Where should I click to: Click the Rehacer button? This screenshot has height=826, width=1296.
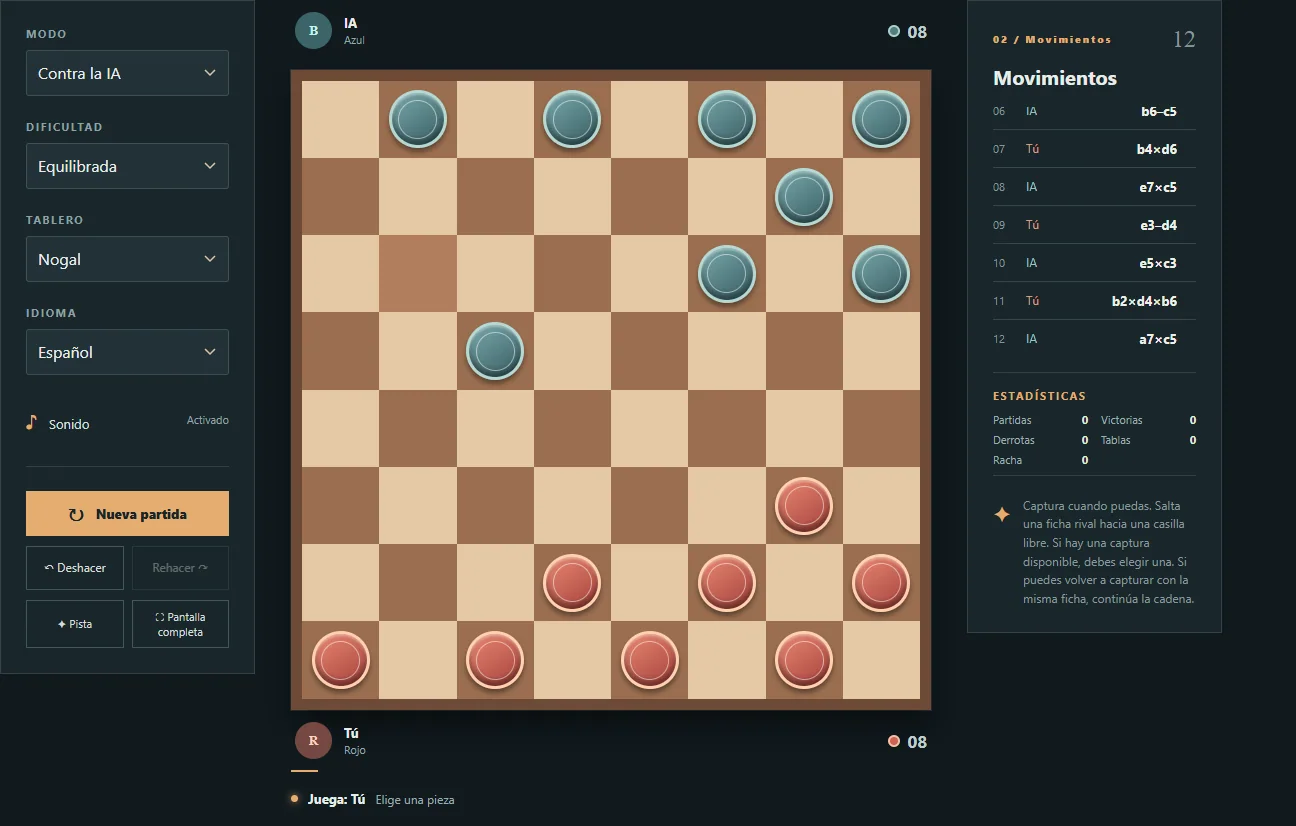tap(180, 568)
